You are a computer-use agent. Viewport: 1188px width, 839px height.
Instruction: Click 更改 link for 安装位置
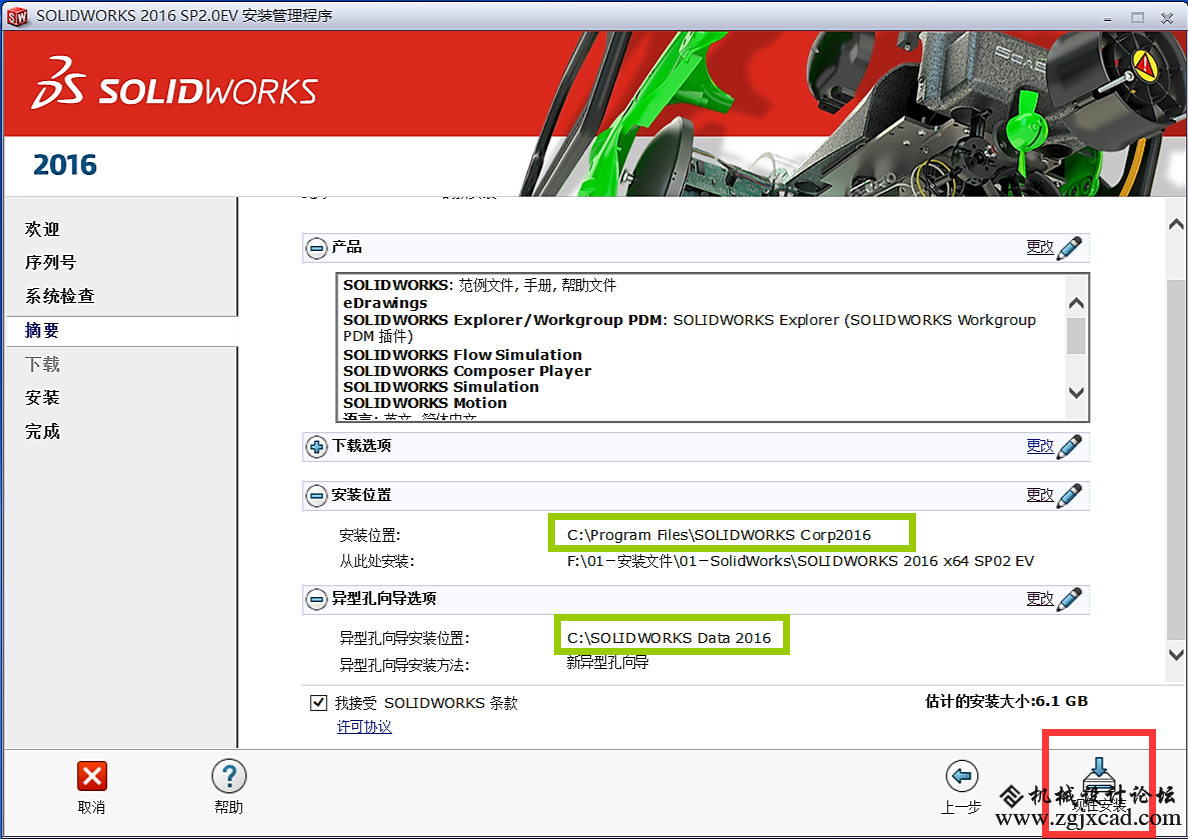(x=1040, y=495)
